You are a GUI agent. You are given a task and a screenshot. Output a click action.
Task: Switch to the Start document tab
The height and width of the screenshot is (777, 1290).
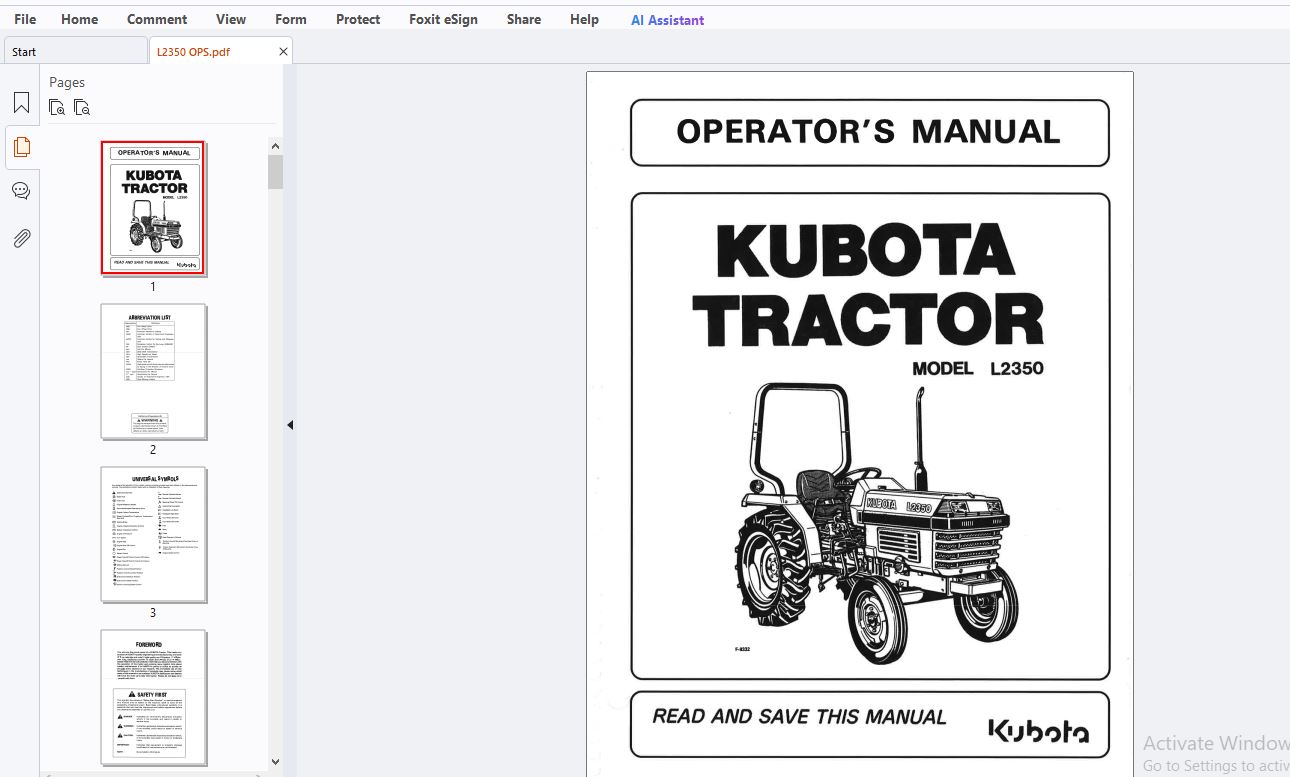[75, 52]
